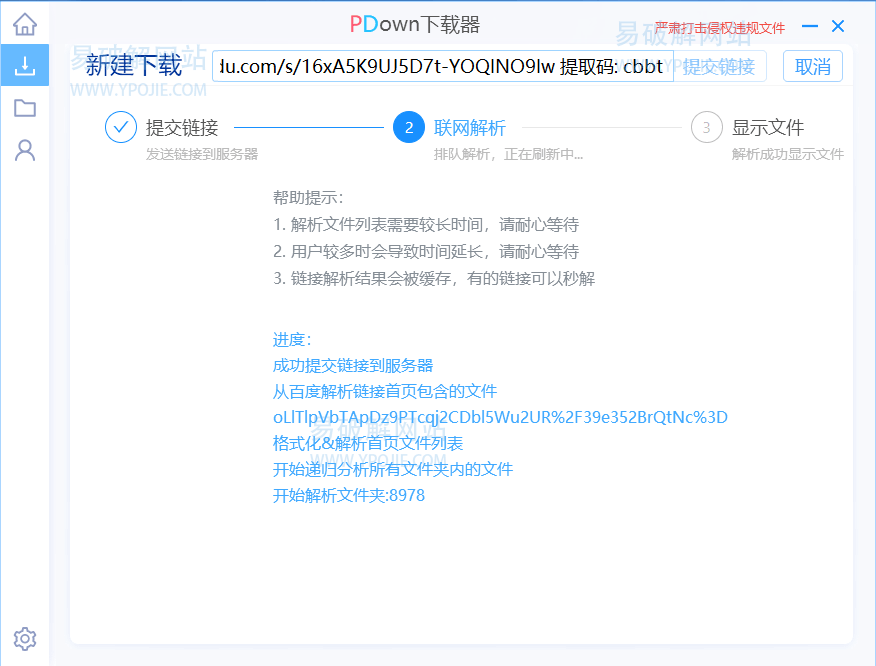Click the 新建下载 heading
876x666 pixels.
[x=134, y=65]
